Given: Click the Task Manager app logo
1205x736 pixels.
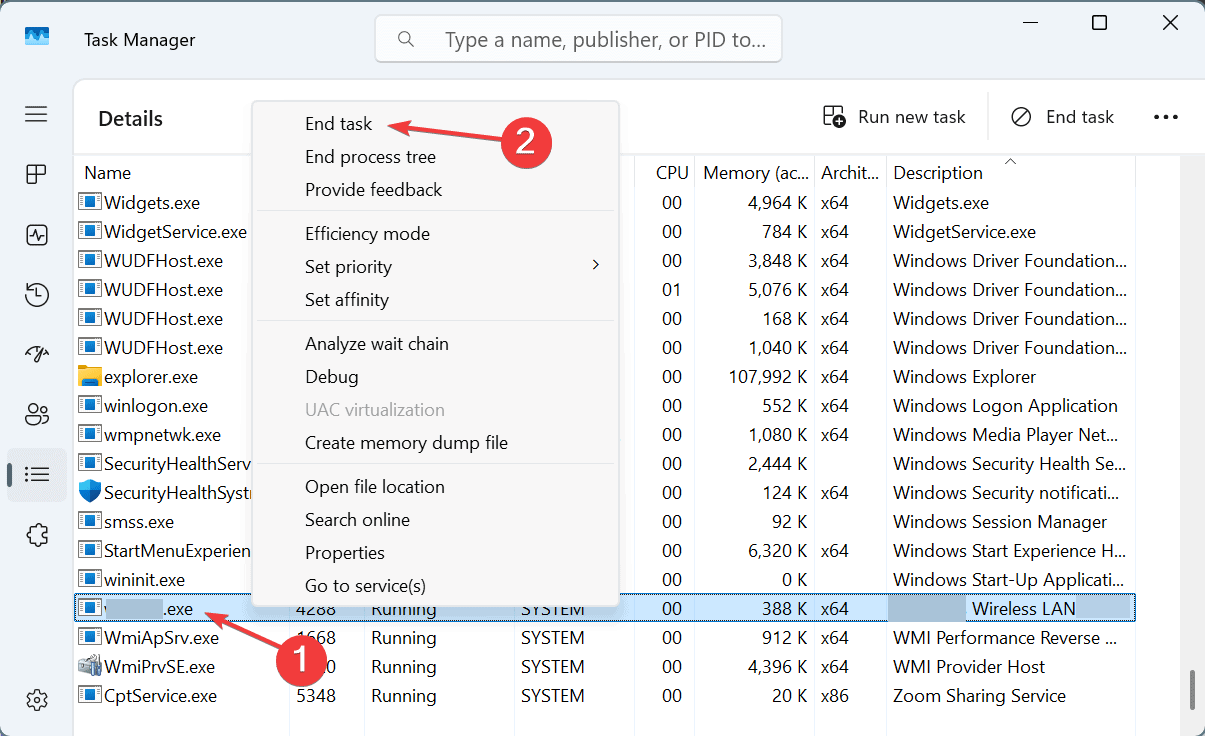Looking at the screenshot, I should 37,37.
